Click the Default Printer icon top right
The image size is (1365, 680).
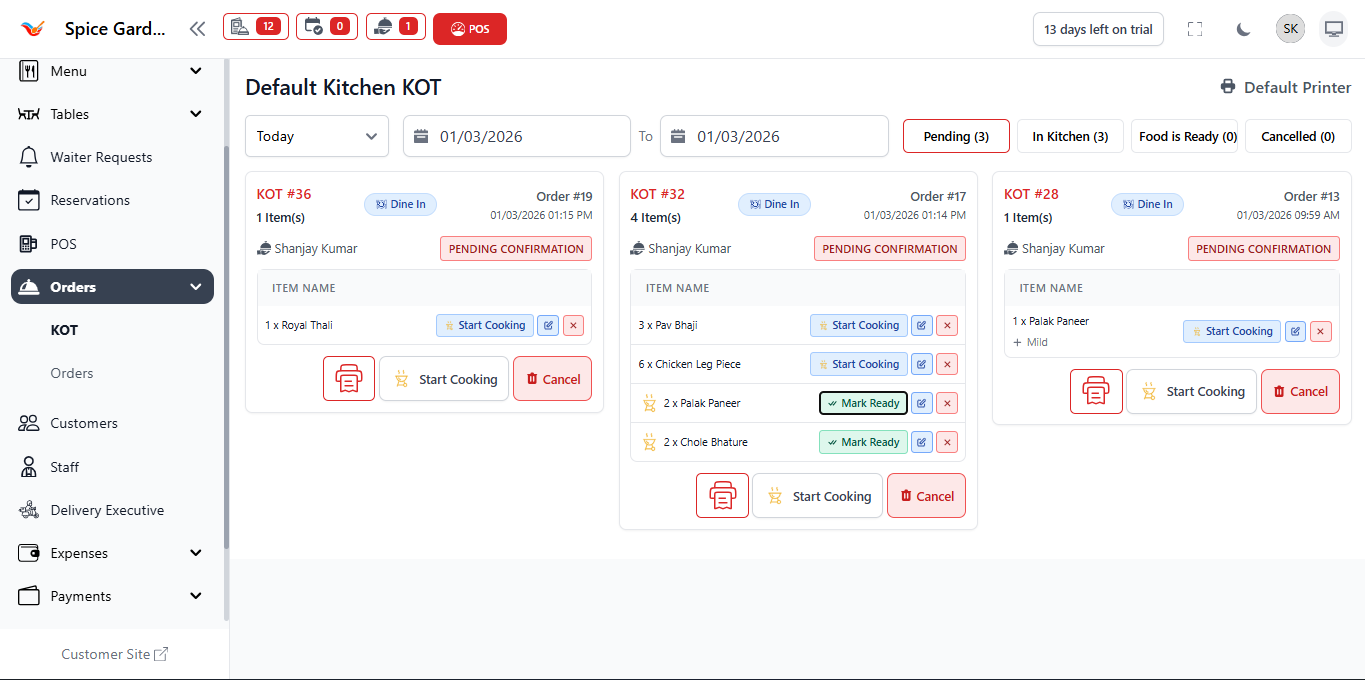pos(1227,87)
